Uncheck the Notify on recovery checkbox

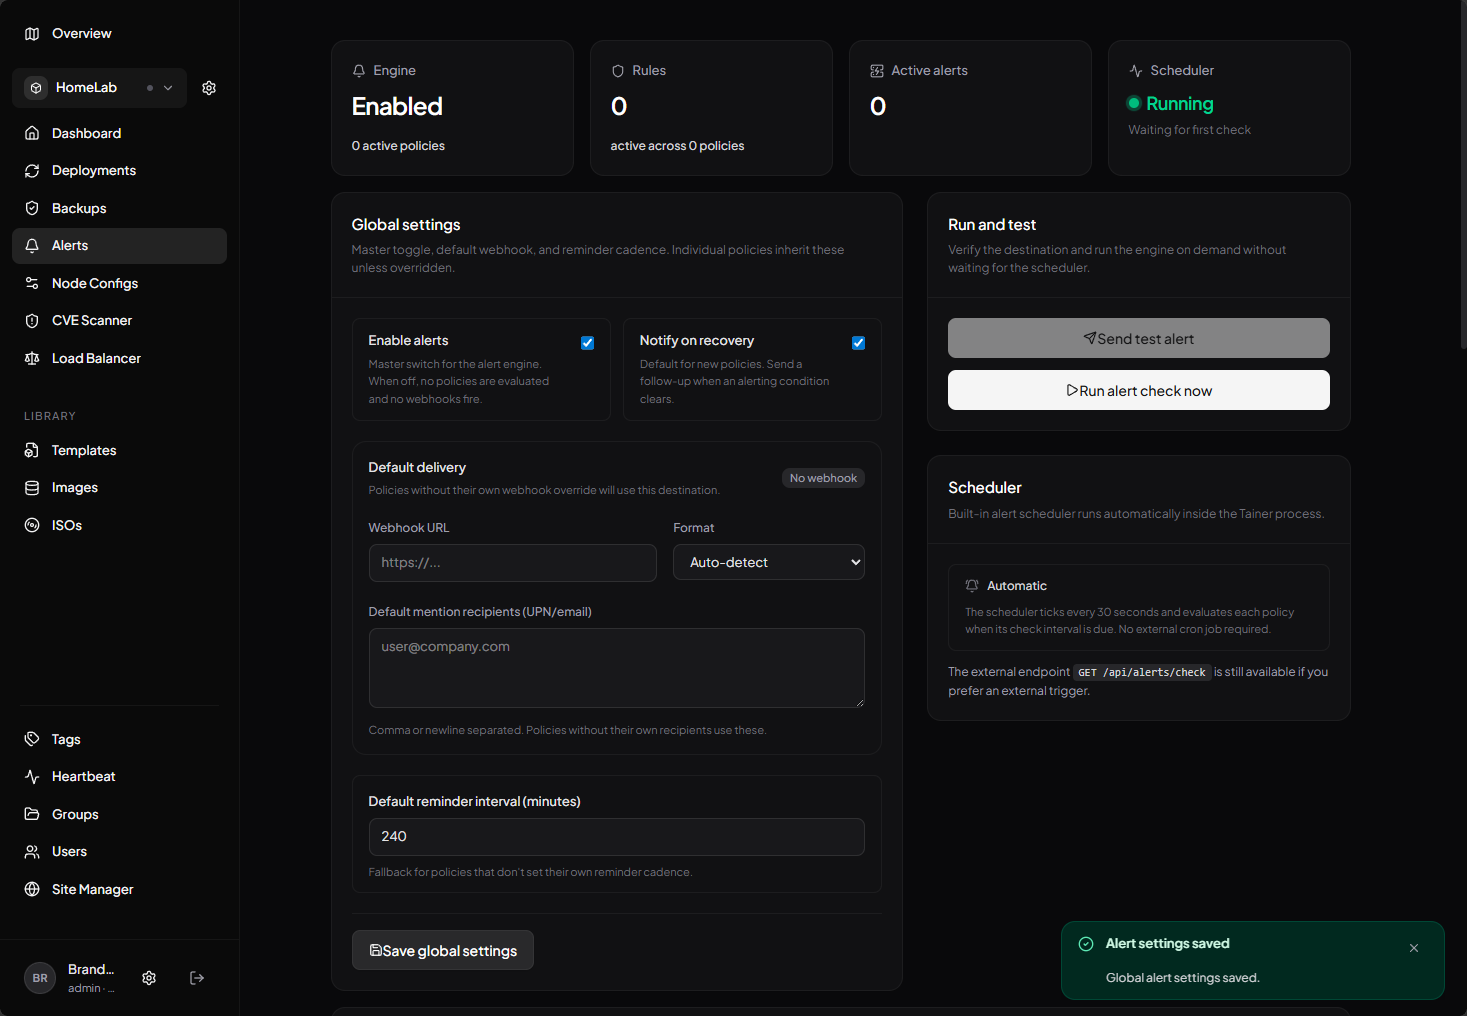858,343
